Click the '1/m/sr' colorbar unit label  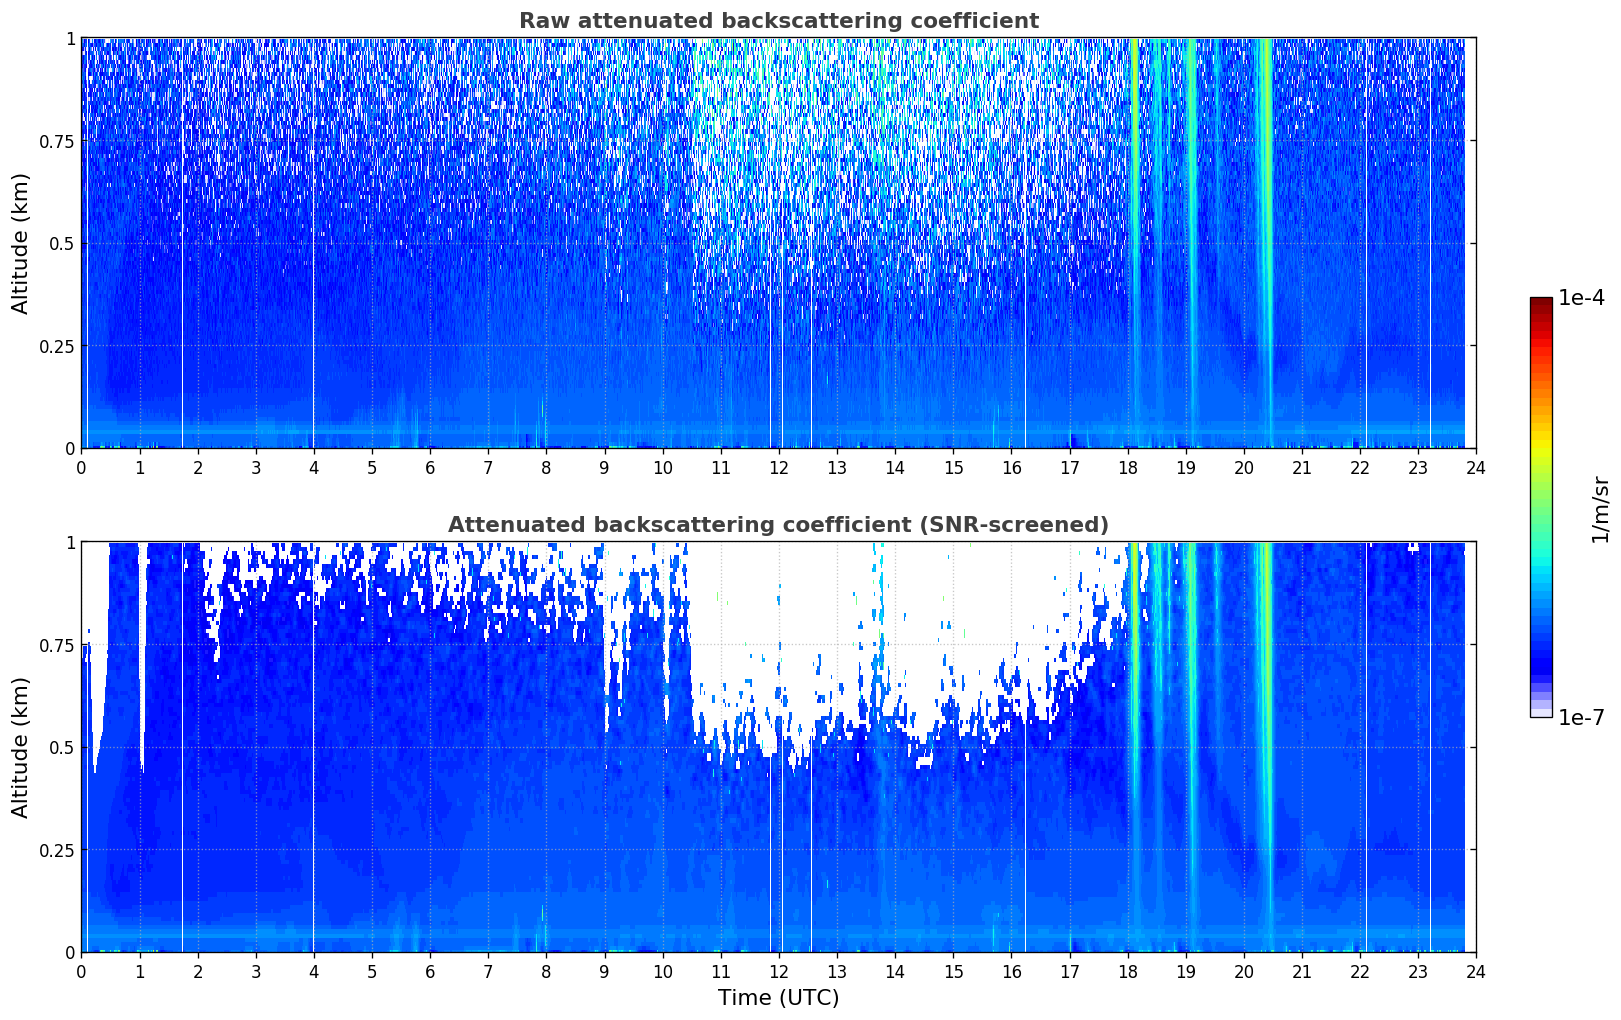1600,508
